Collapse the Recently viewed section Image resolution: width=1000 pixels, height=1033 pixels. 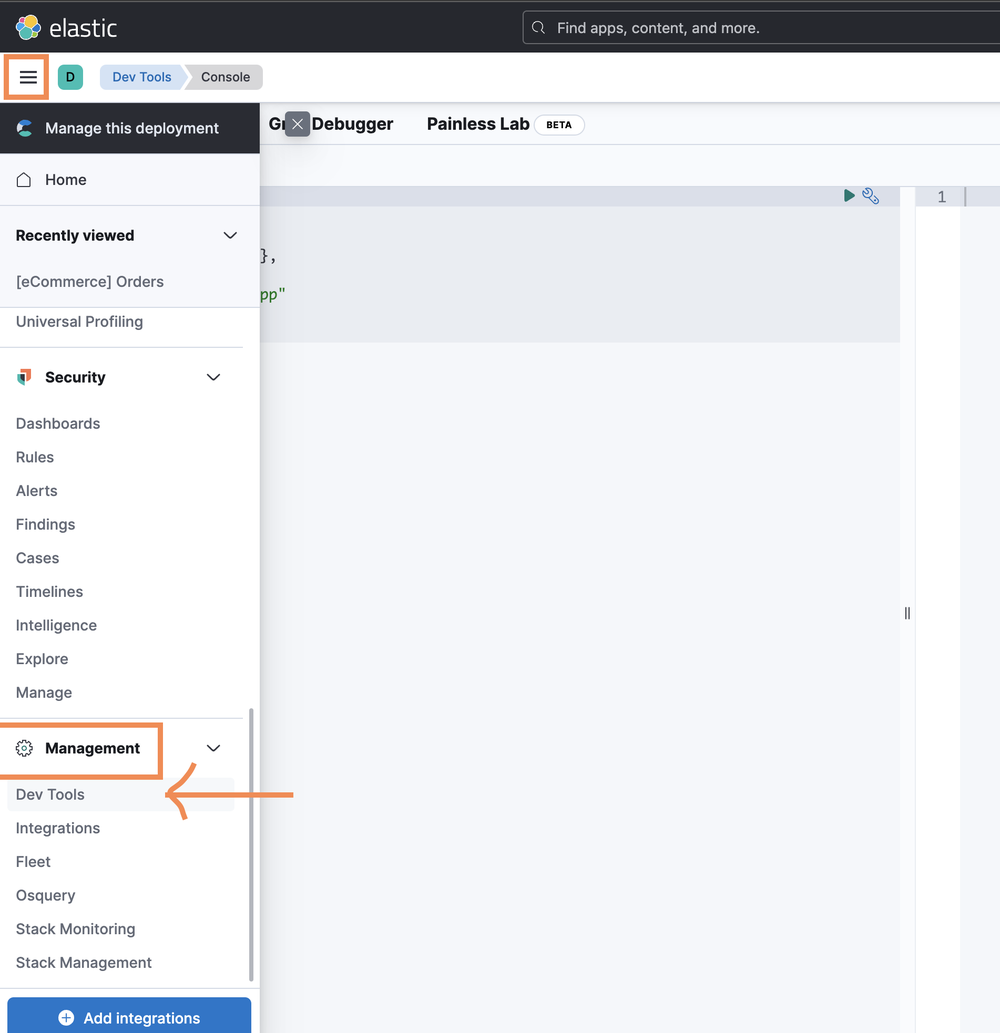(230, 236)
